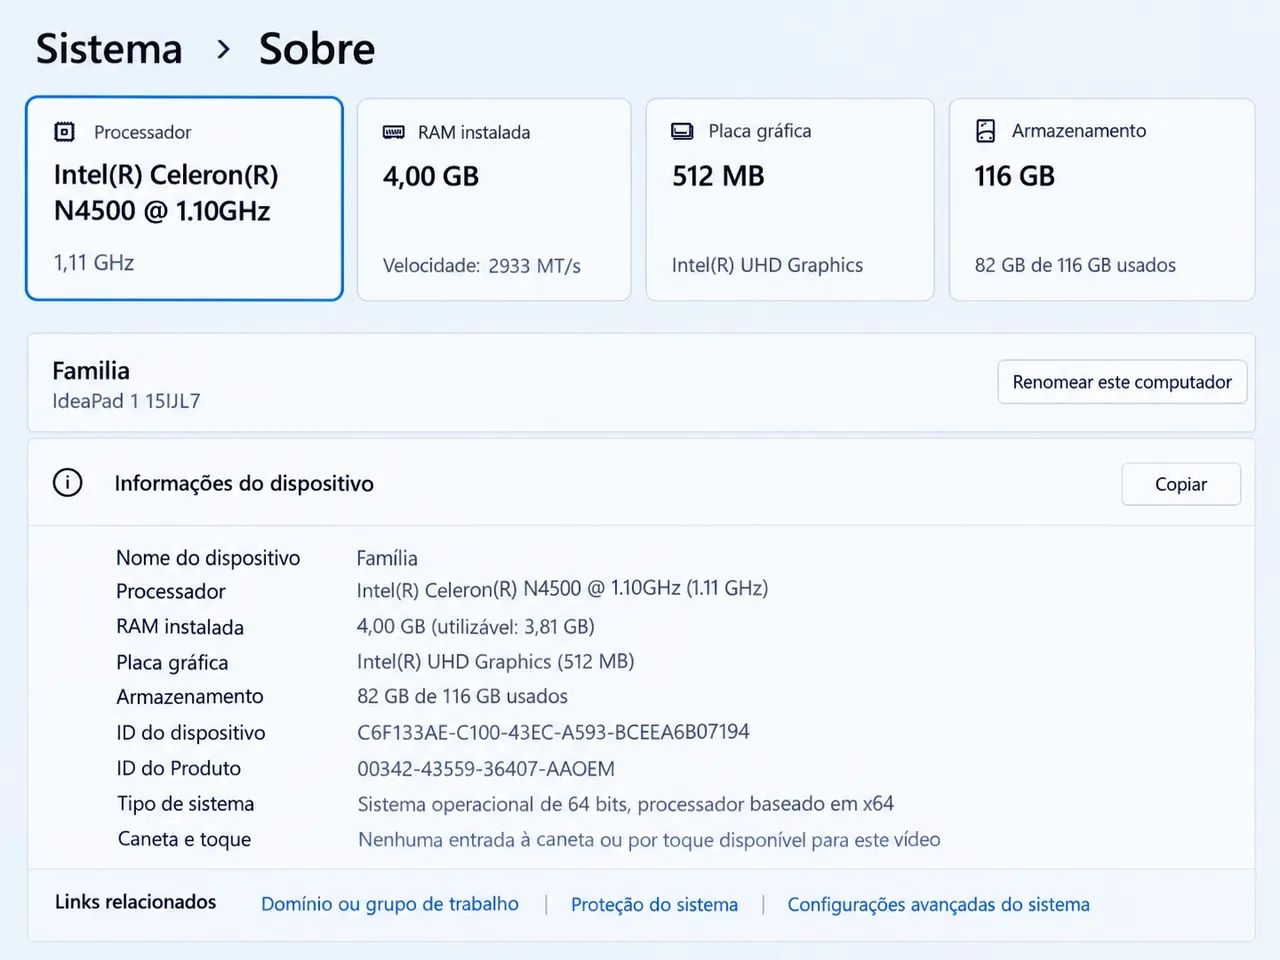1280x960 pixels.
Task: Click the Família device name value
Action: point(387,558)
